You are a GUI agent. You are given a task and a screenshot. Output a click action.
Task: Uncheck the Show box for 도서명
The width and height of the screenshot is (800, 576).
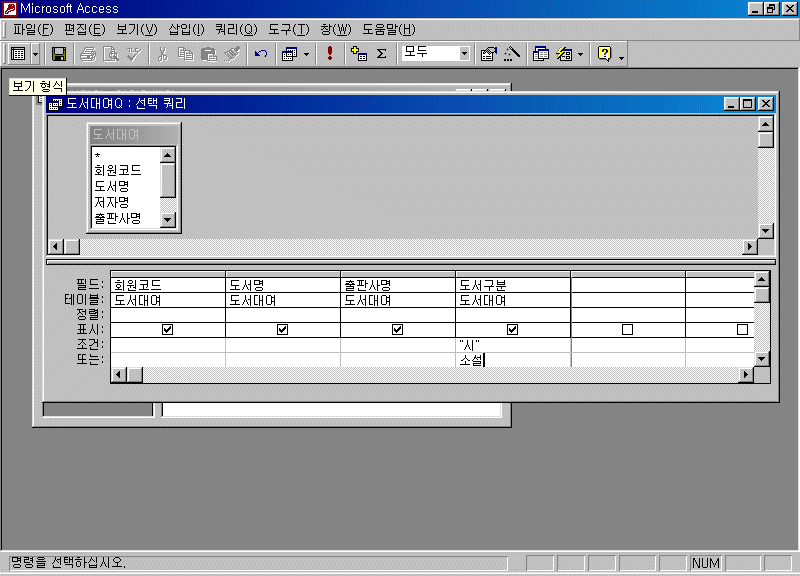[283, 330]
